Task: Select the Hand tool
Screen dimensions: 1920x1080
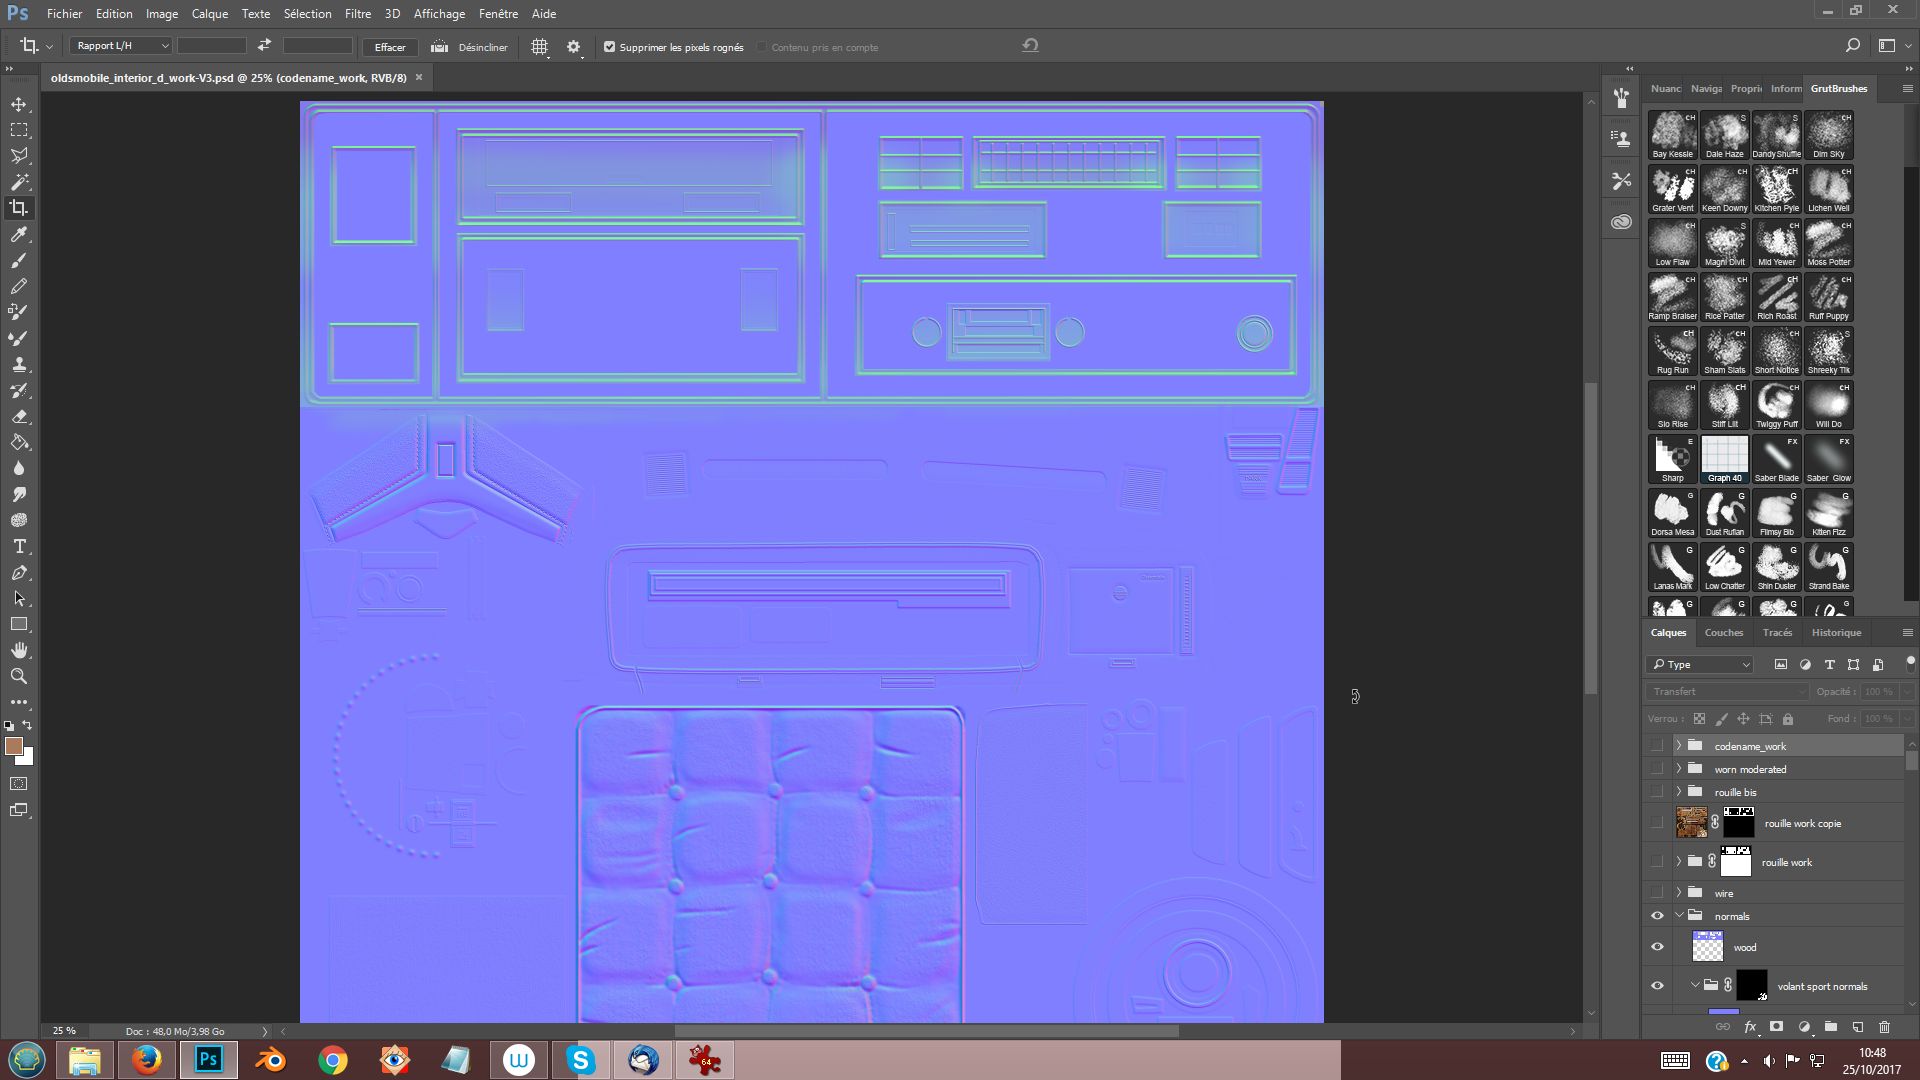Action: pyautogui.click(x=19, y=650)
